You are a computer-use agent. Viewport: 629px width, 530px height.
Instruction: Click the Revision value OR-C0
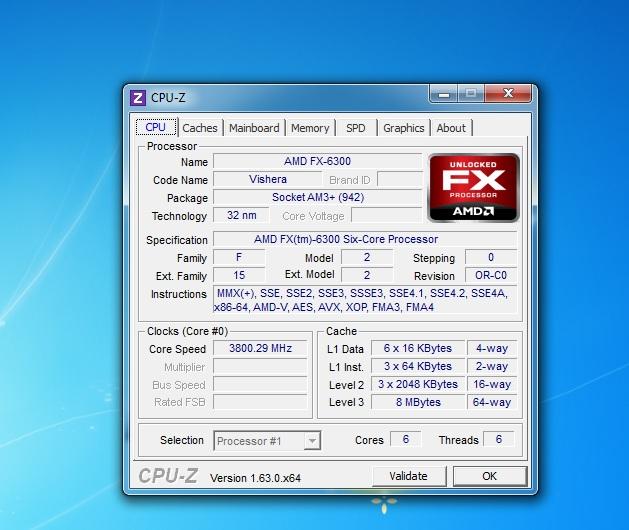[491, 275]
